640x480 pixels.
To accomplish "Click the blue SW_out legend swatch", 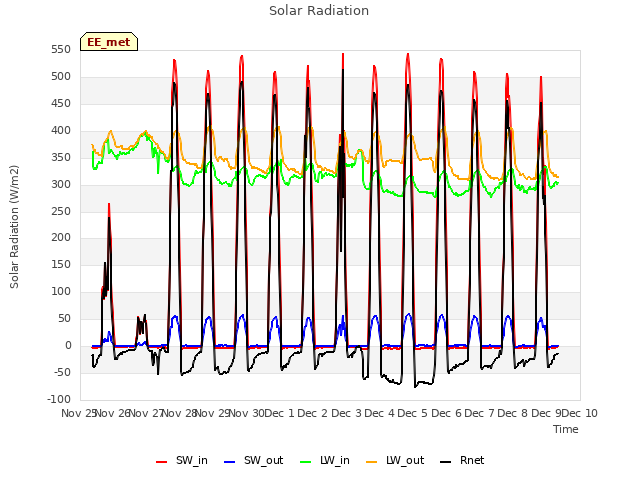I will pyautogui.click(x=230, y=462).
